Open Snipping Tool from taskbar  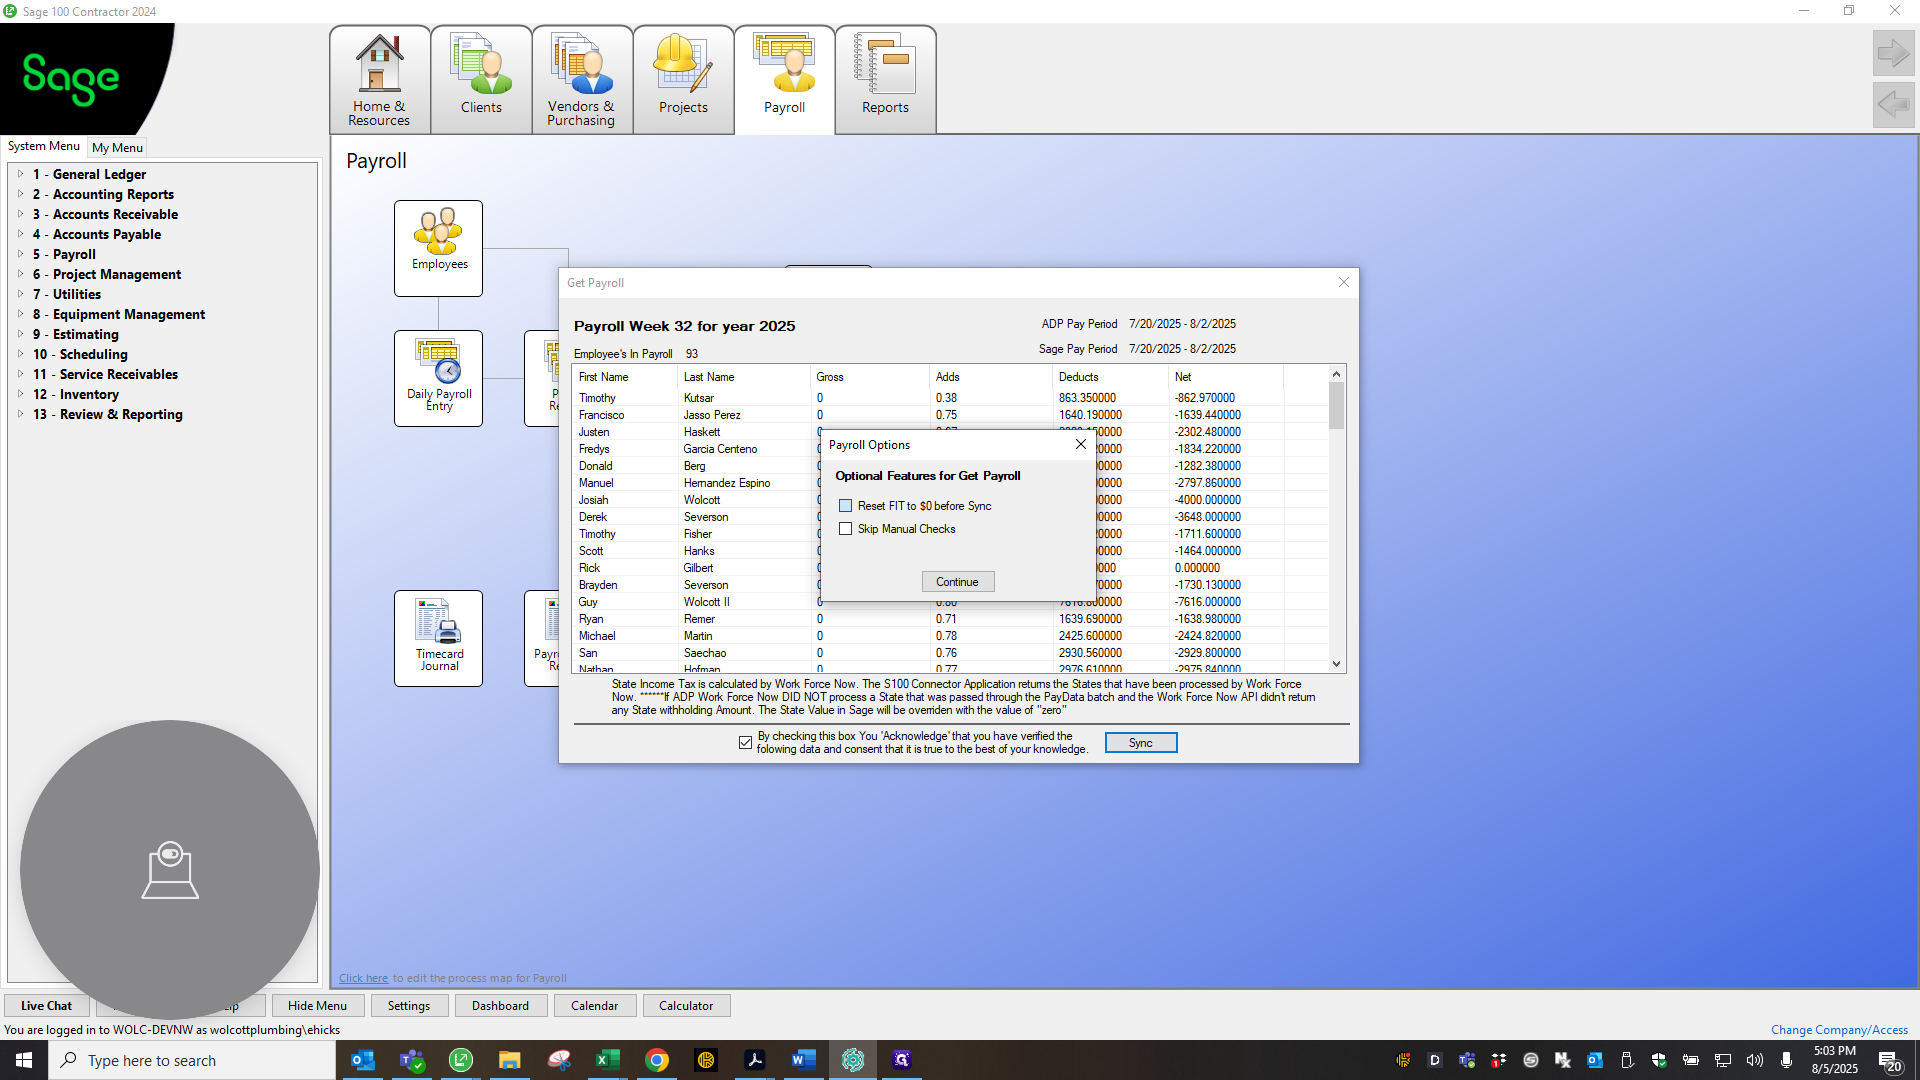pos(559,1060)
